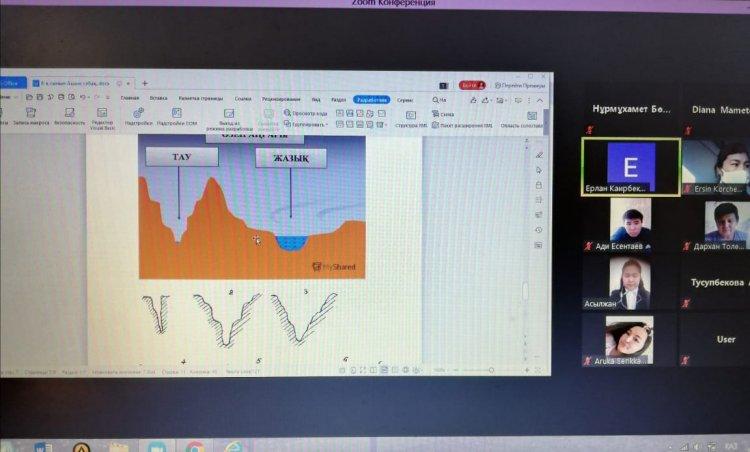Viewport: 750px width, 452px height.
Task: Click the pen tool in right sidebar
Action: pyautogui.click(x=539, y=155)
